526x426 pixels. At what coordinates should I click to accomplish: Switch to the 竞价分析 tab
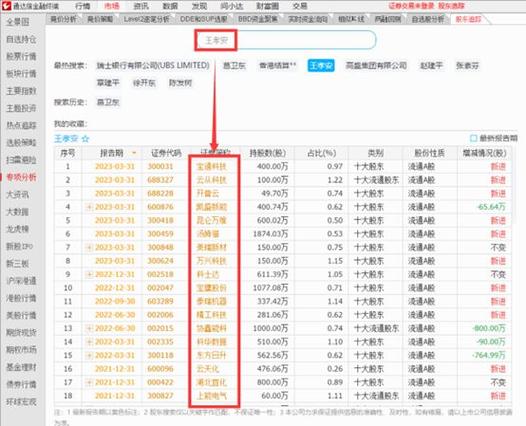(63, 19)
